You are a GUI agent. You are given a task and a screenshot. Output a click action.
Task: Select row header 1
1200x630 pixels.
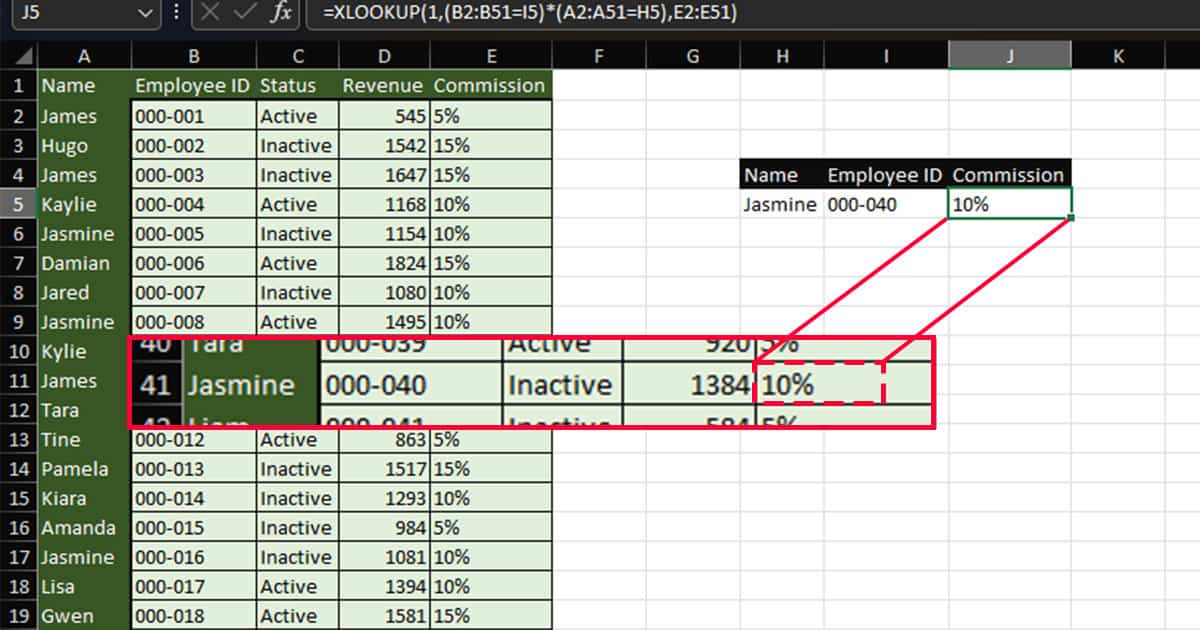pyautogui.click(x=18, y=86)
